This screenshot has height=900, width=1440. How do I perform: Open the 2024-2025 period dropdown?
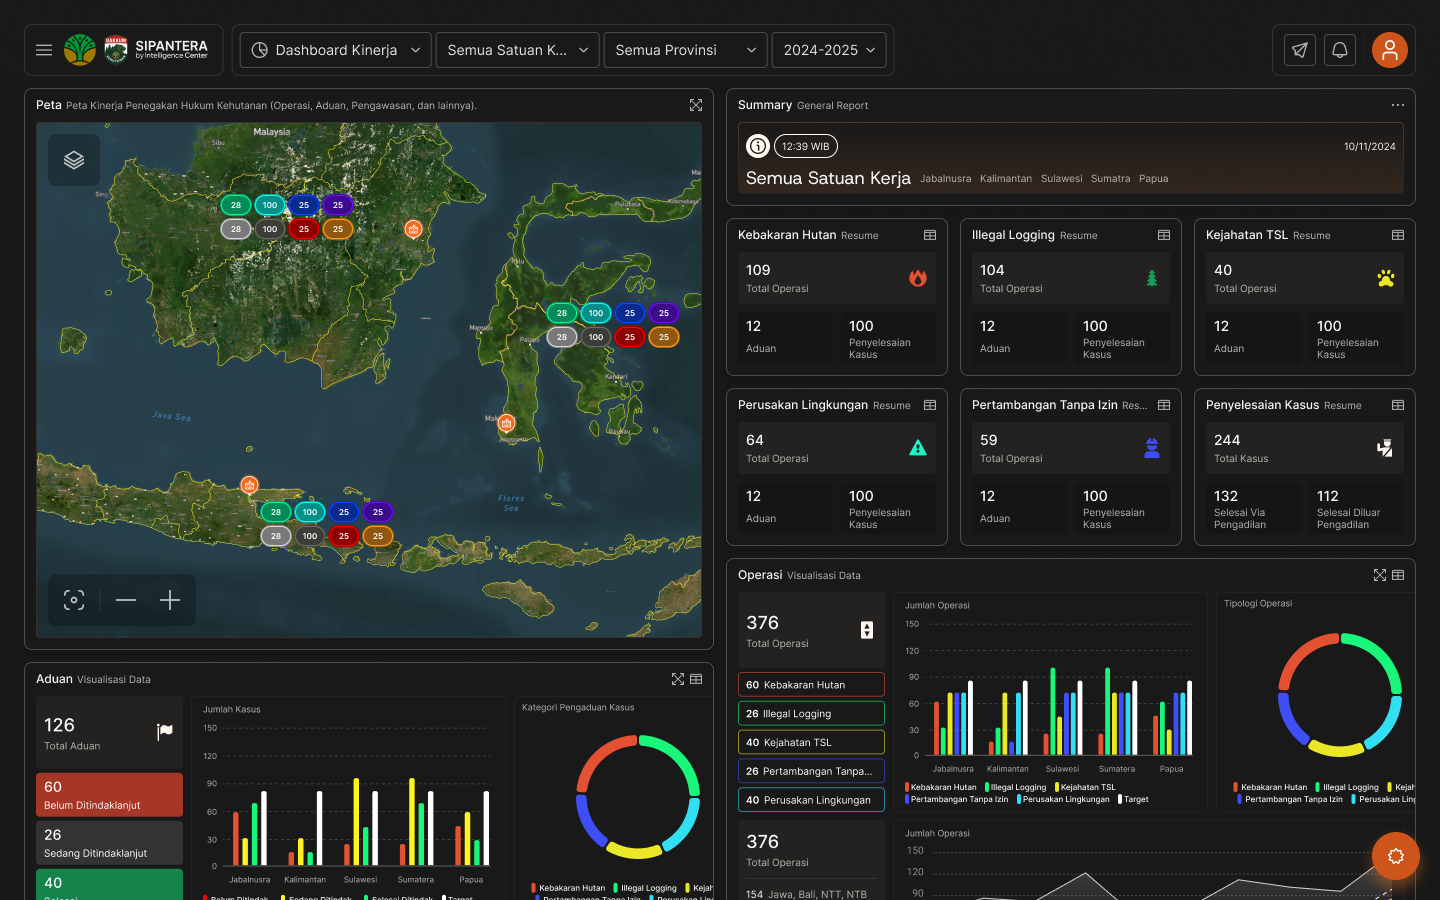tap(829, 49)
